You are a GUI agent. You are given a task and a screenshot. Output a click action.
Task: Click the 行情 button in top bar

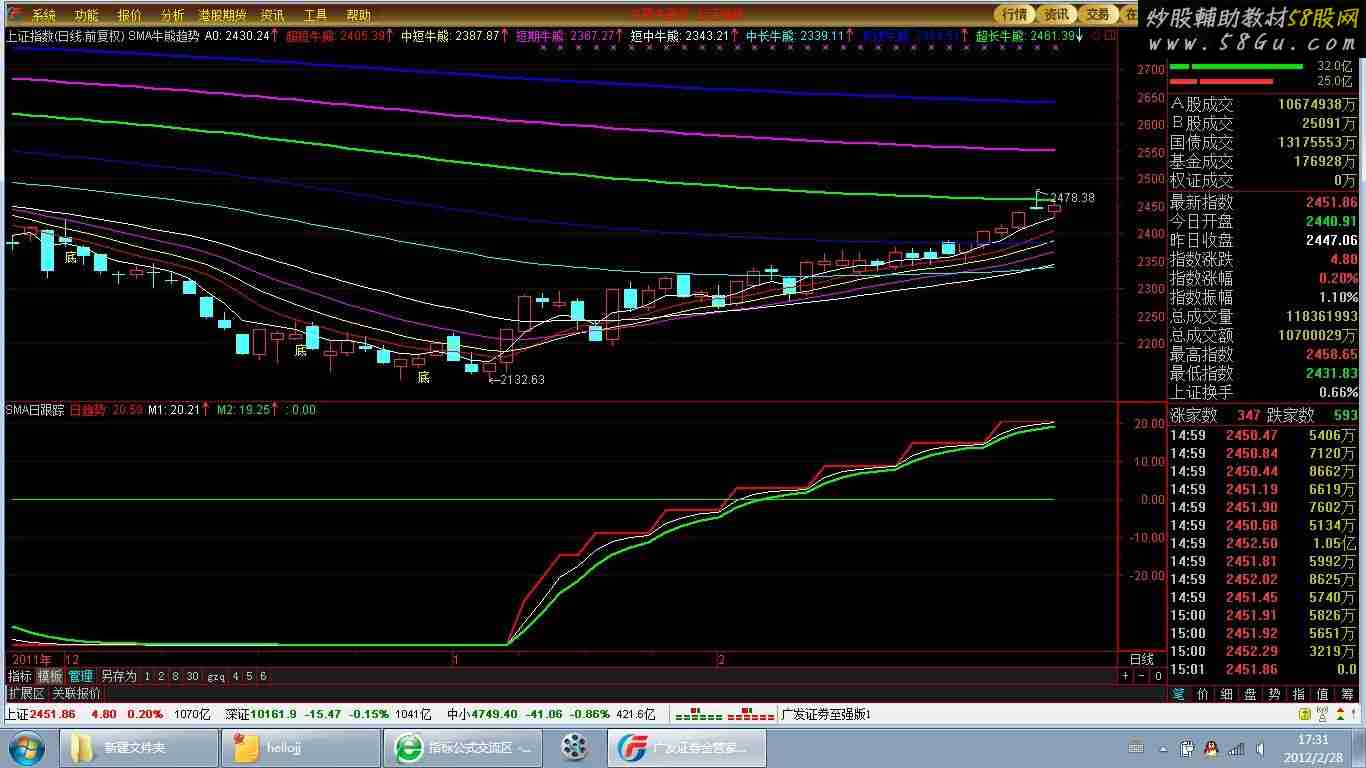coord(1014,14)
